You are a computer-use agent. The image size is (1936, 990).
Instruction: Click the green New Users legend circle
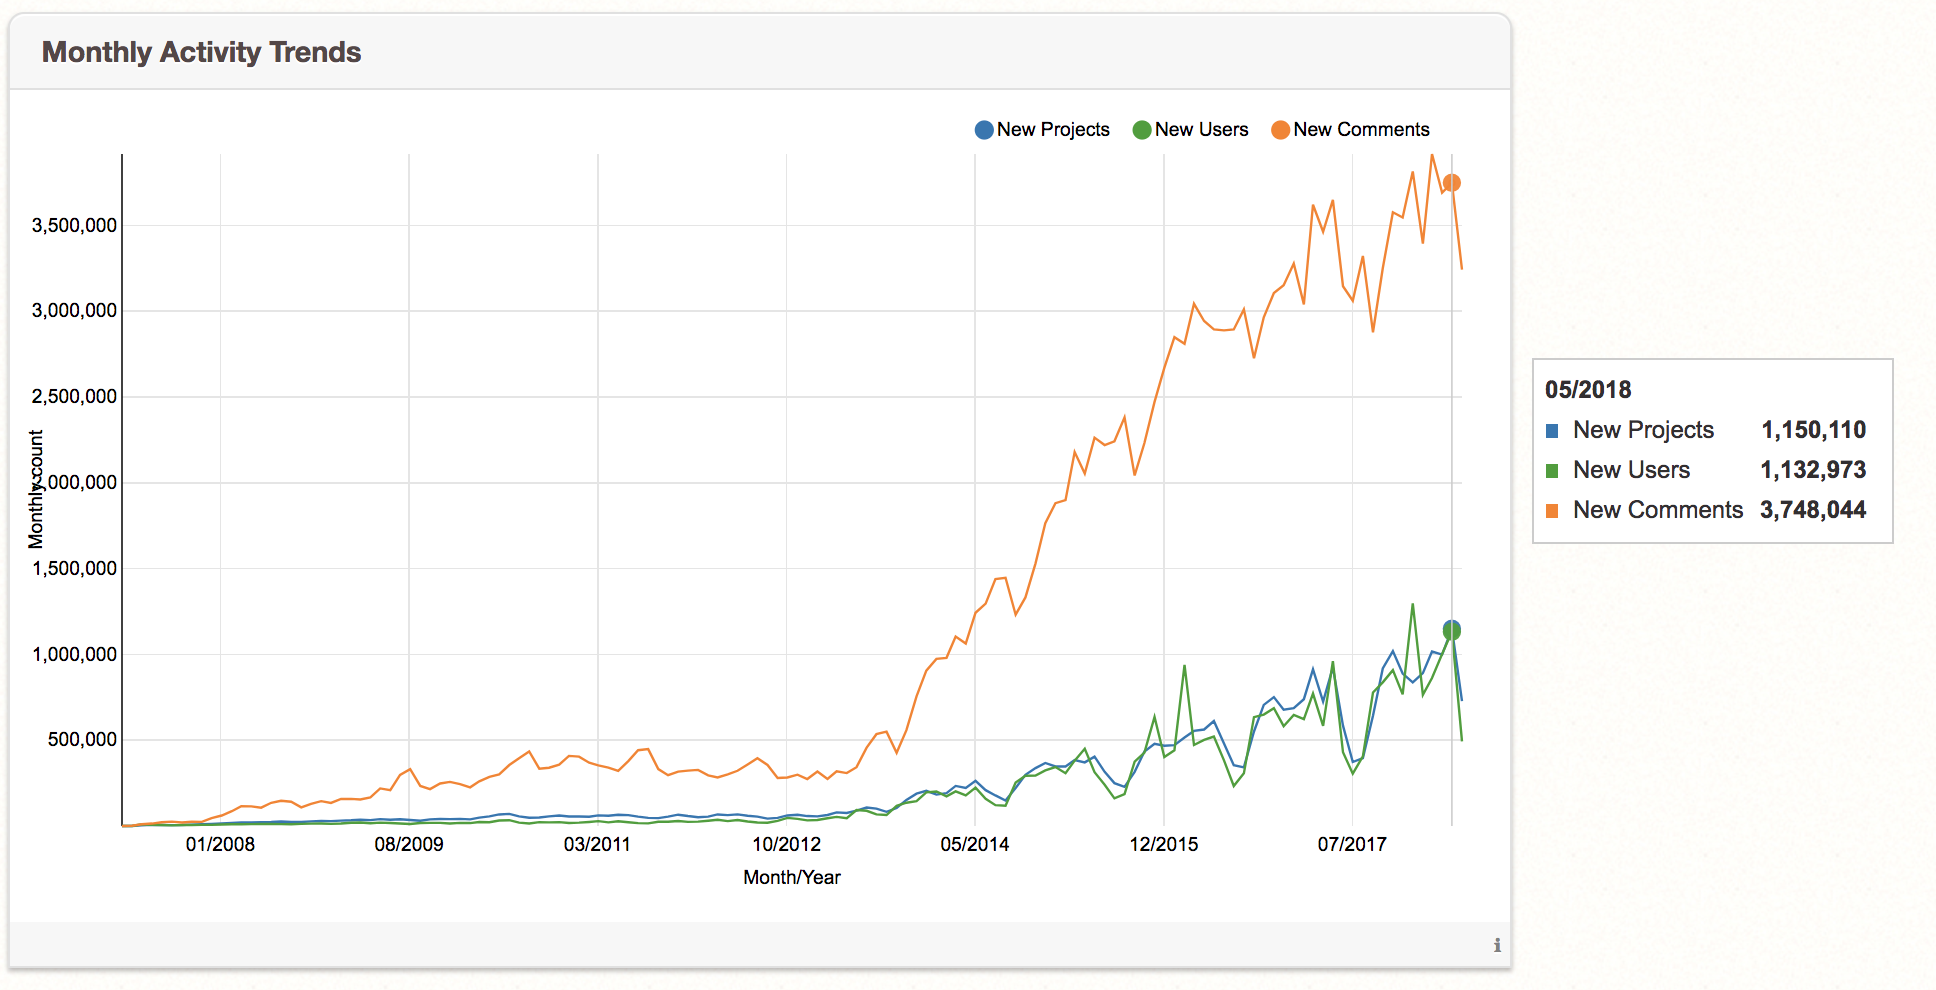coord(1141,130)
